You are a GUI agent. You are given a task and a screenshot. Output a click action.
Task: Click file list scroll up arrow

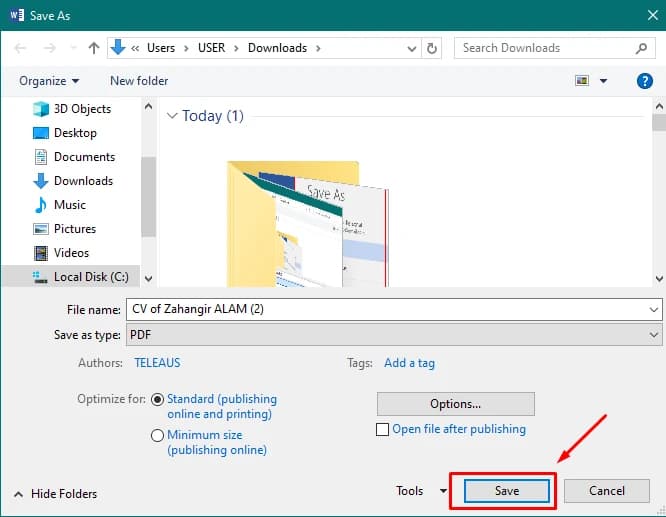tap(659, 106)
